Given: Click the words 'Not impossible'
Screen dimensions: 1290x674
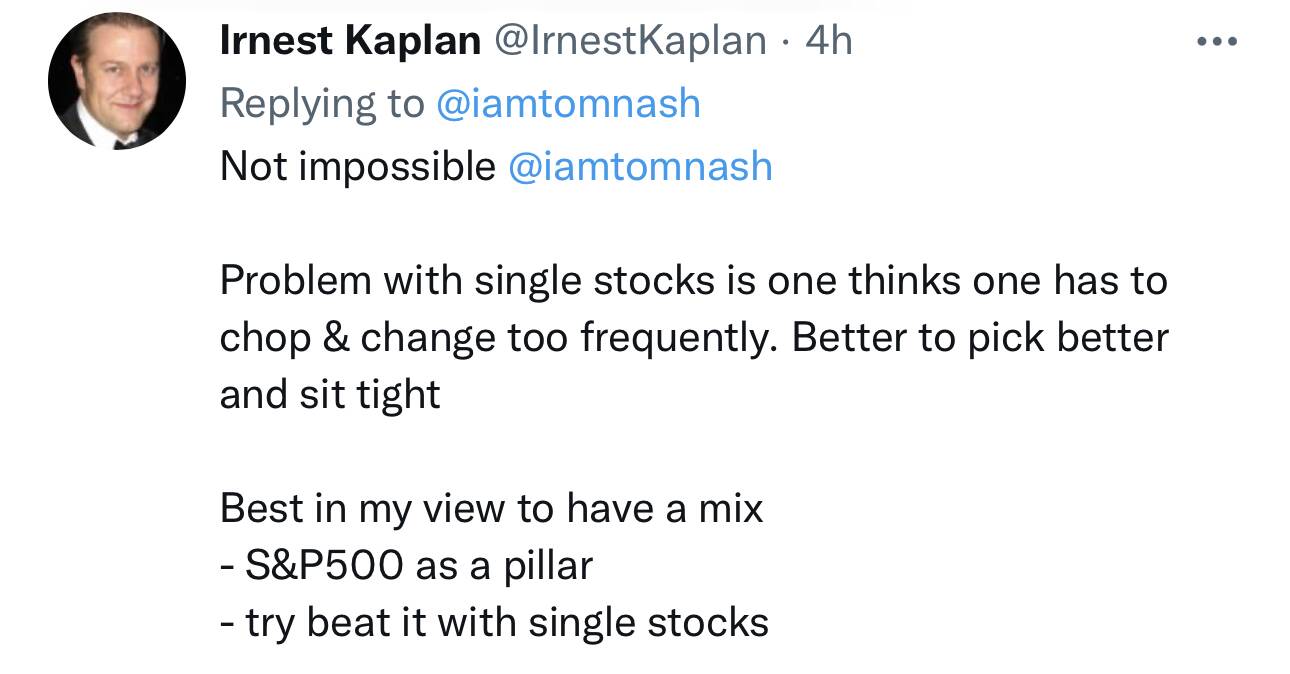Looking at the screenshot, I should click(357, 165).
